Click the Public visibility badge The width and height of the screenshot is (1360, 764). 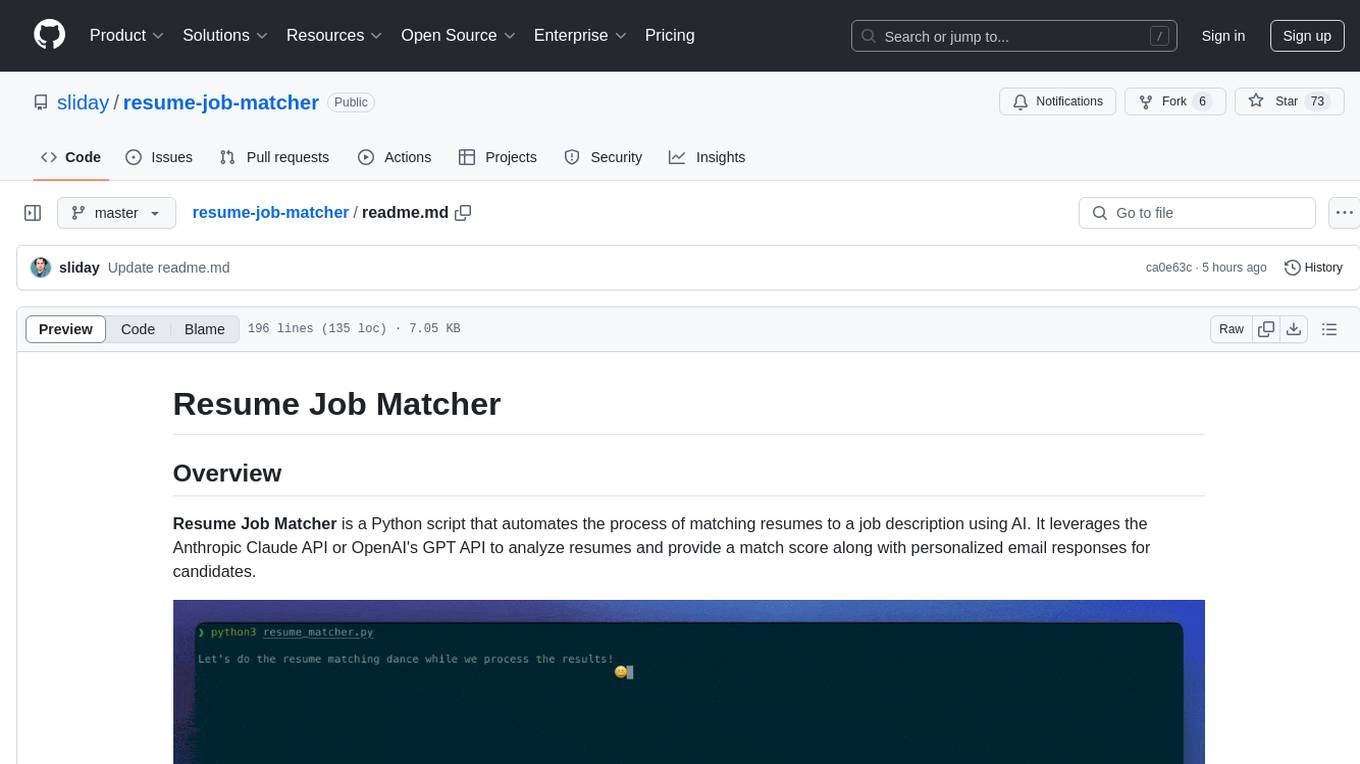[x=351, y=102]
